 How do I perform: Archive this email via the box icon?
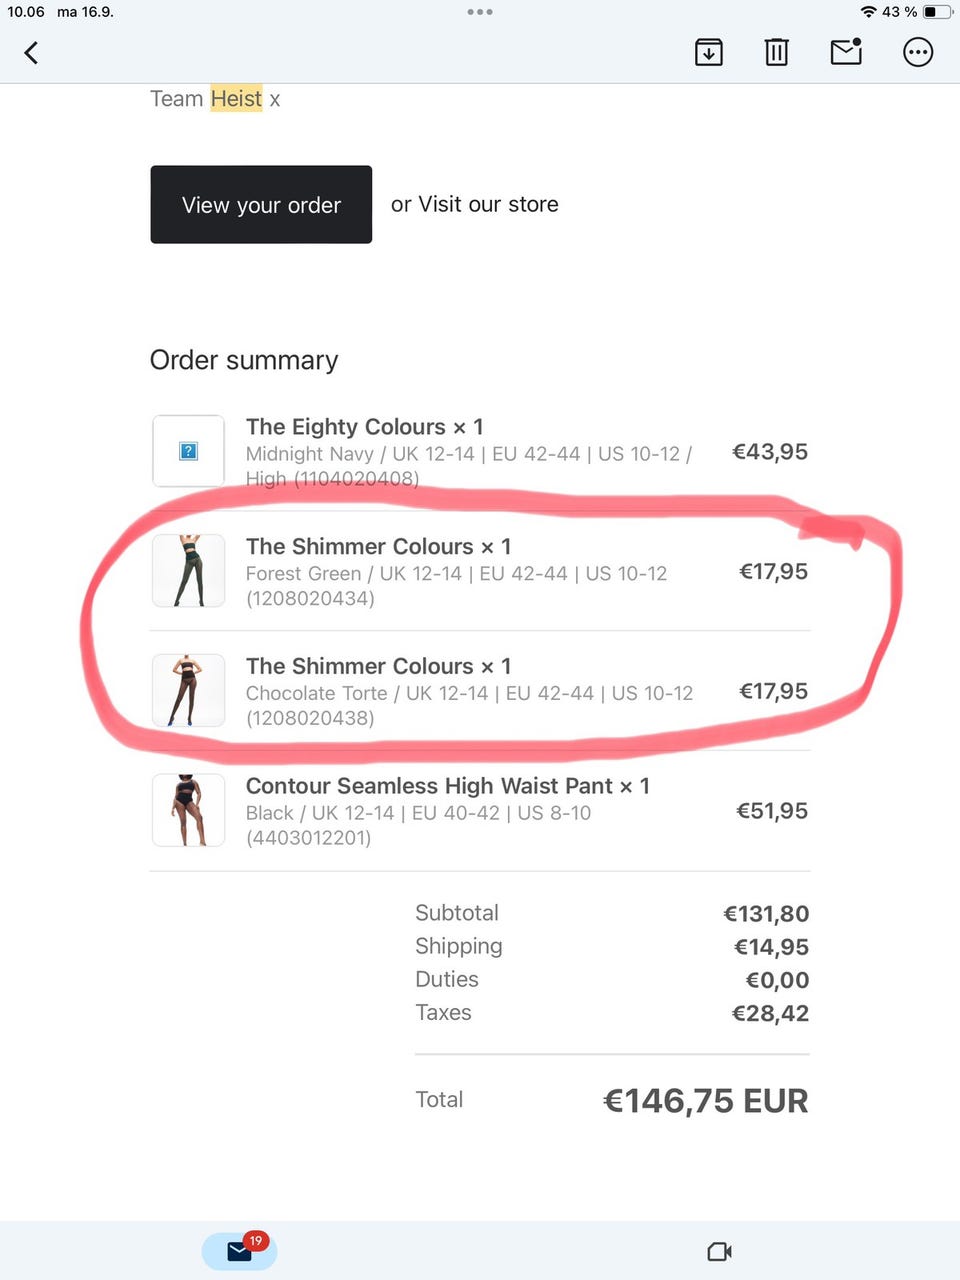coord(708,52)
